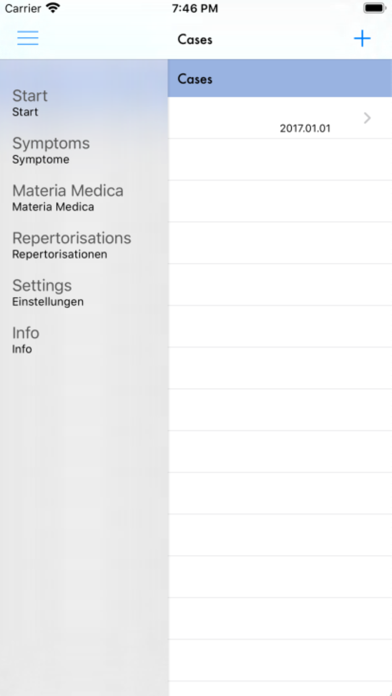This screenshot has height=696, width=392.
Task: Select the first empty row below the case
Action: click(x=280, y=159)
